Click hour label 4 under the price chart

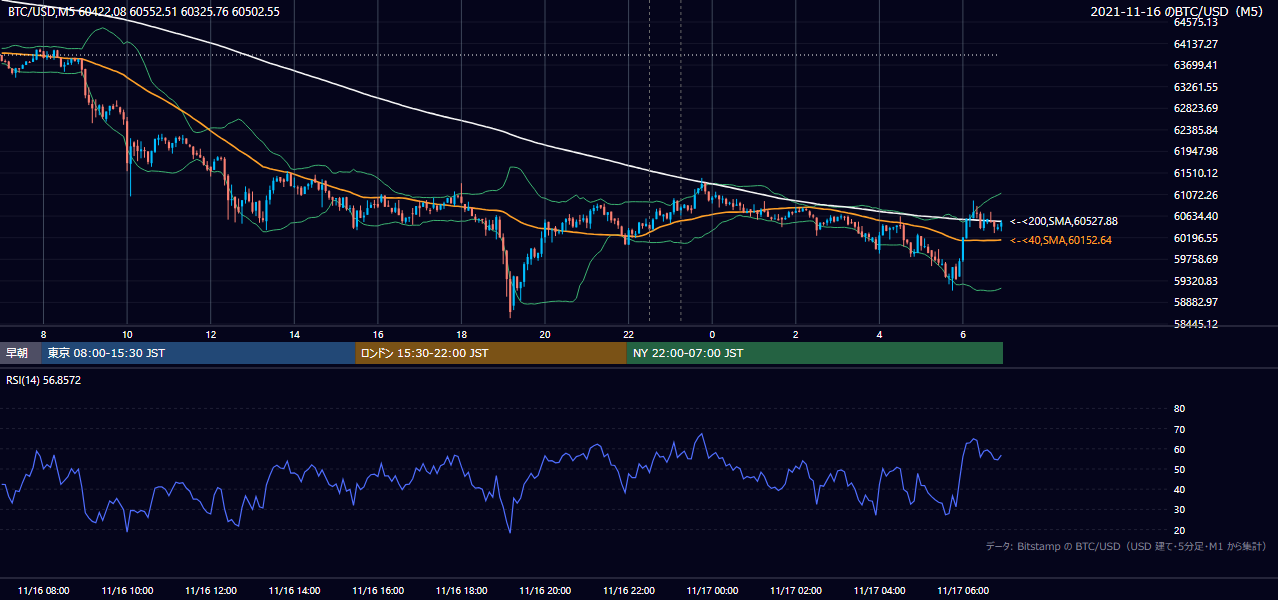pos(879,334)
